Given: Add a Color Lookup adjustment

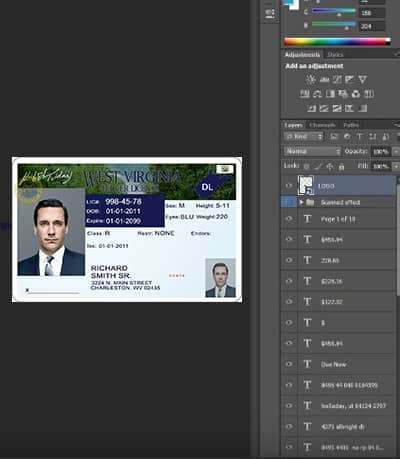Looking at the screenshot, I should [368, 94].
